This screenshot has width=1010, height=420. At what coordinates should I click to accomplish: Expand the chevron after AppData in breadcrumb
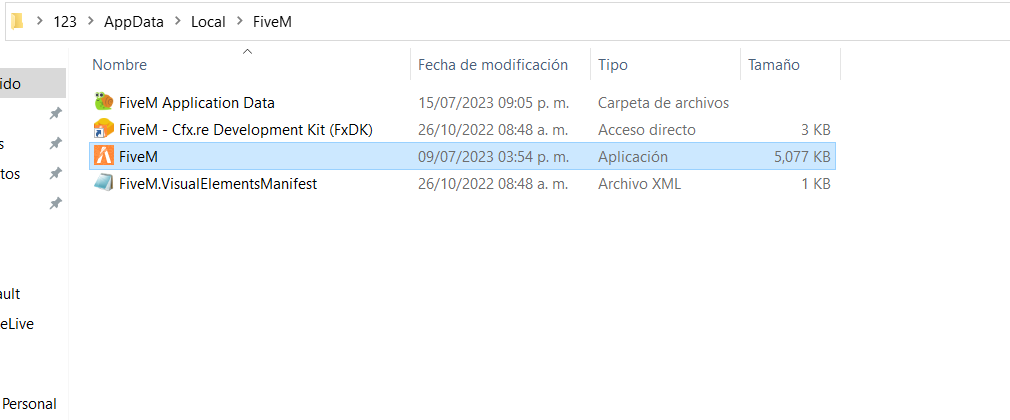(x=178, y=20)
